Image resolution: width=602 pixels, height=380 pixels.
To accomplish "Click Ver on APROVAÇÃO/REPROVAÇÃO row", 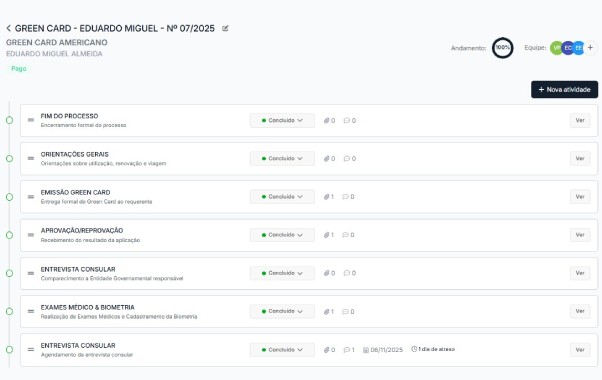I will (580, 235).
